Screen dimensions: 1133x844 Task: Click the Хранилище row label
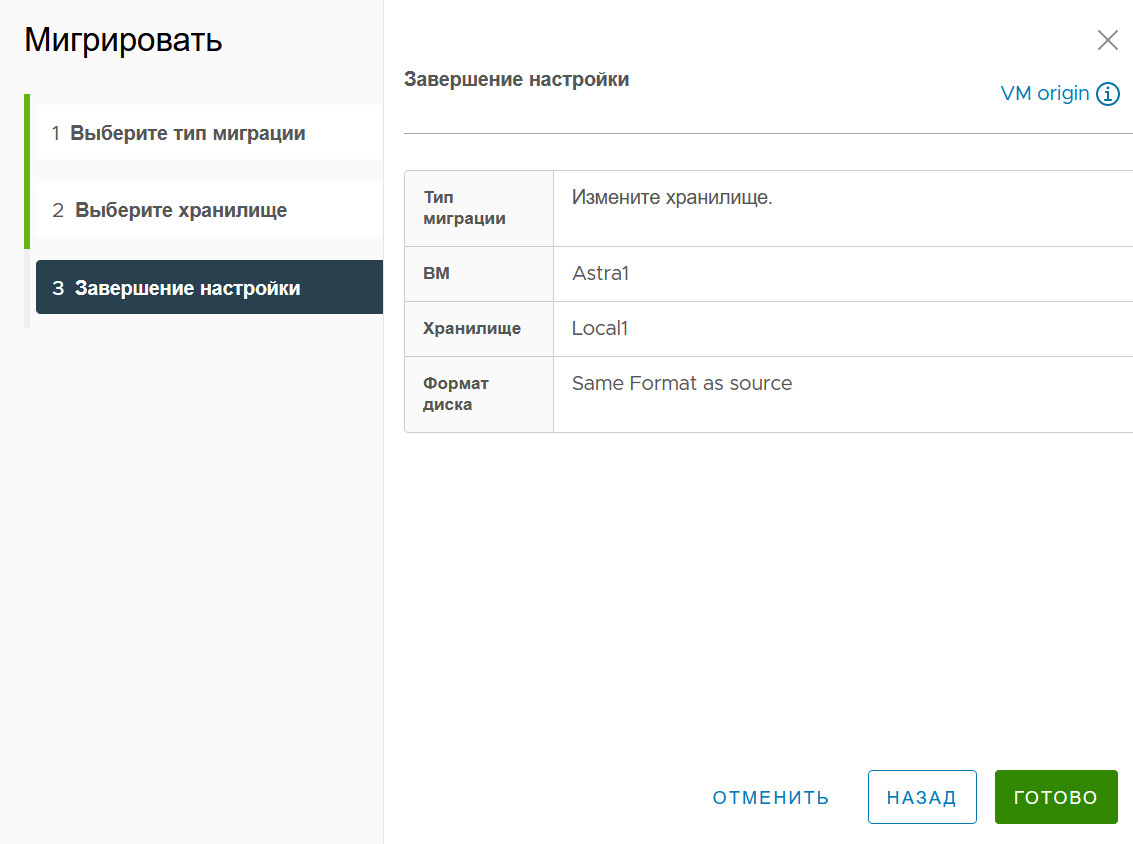[x=472, y=328]
